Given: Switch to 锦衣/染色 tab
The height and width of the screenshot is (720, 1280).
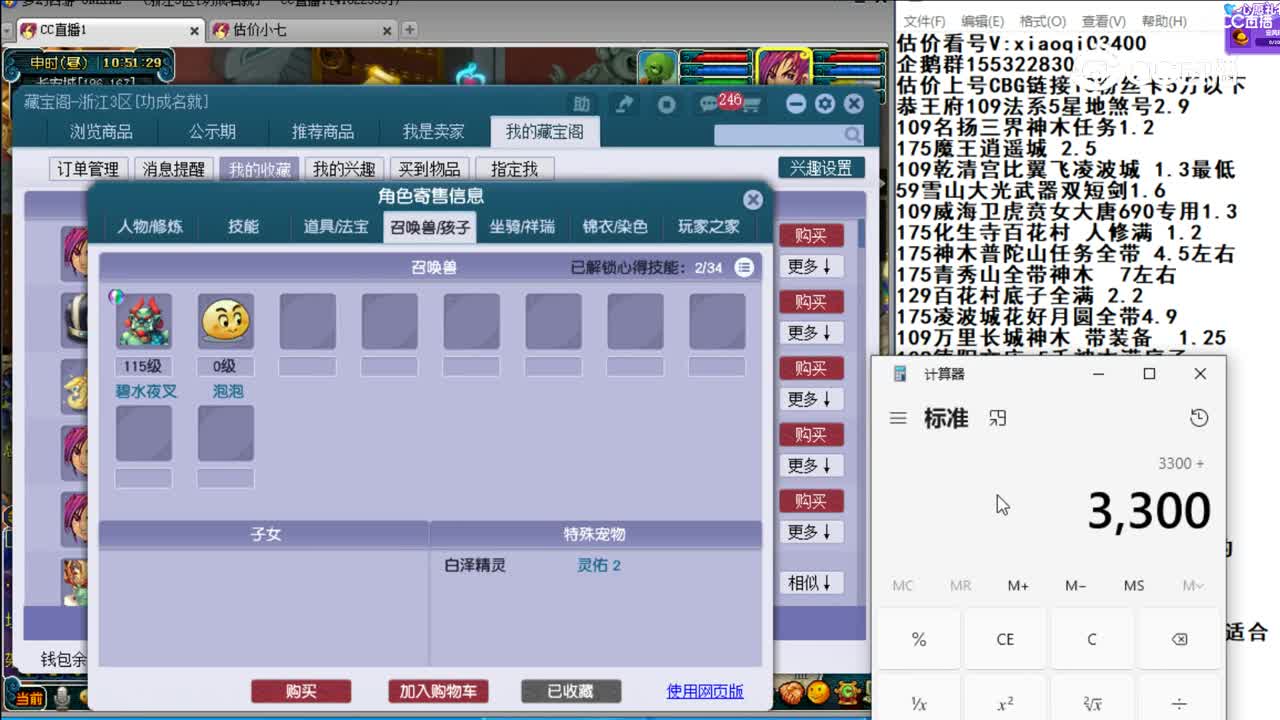Looking at the screenshot, I should [x=615, y=227].
